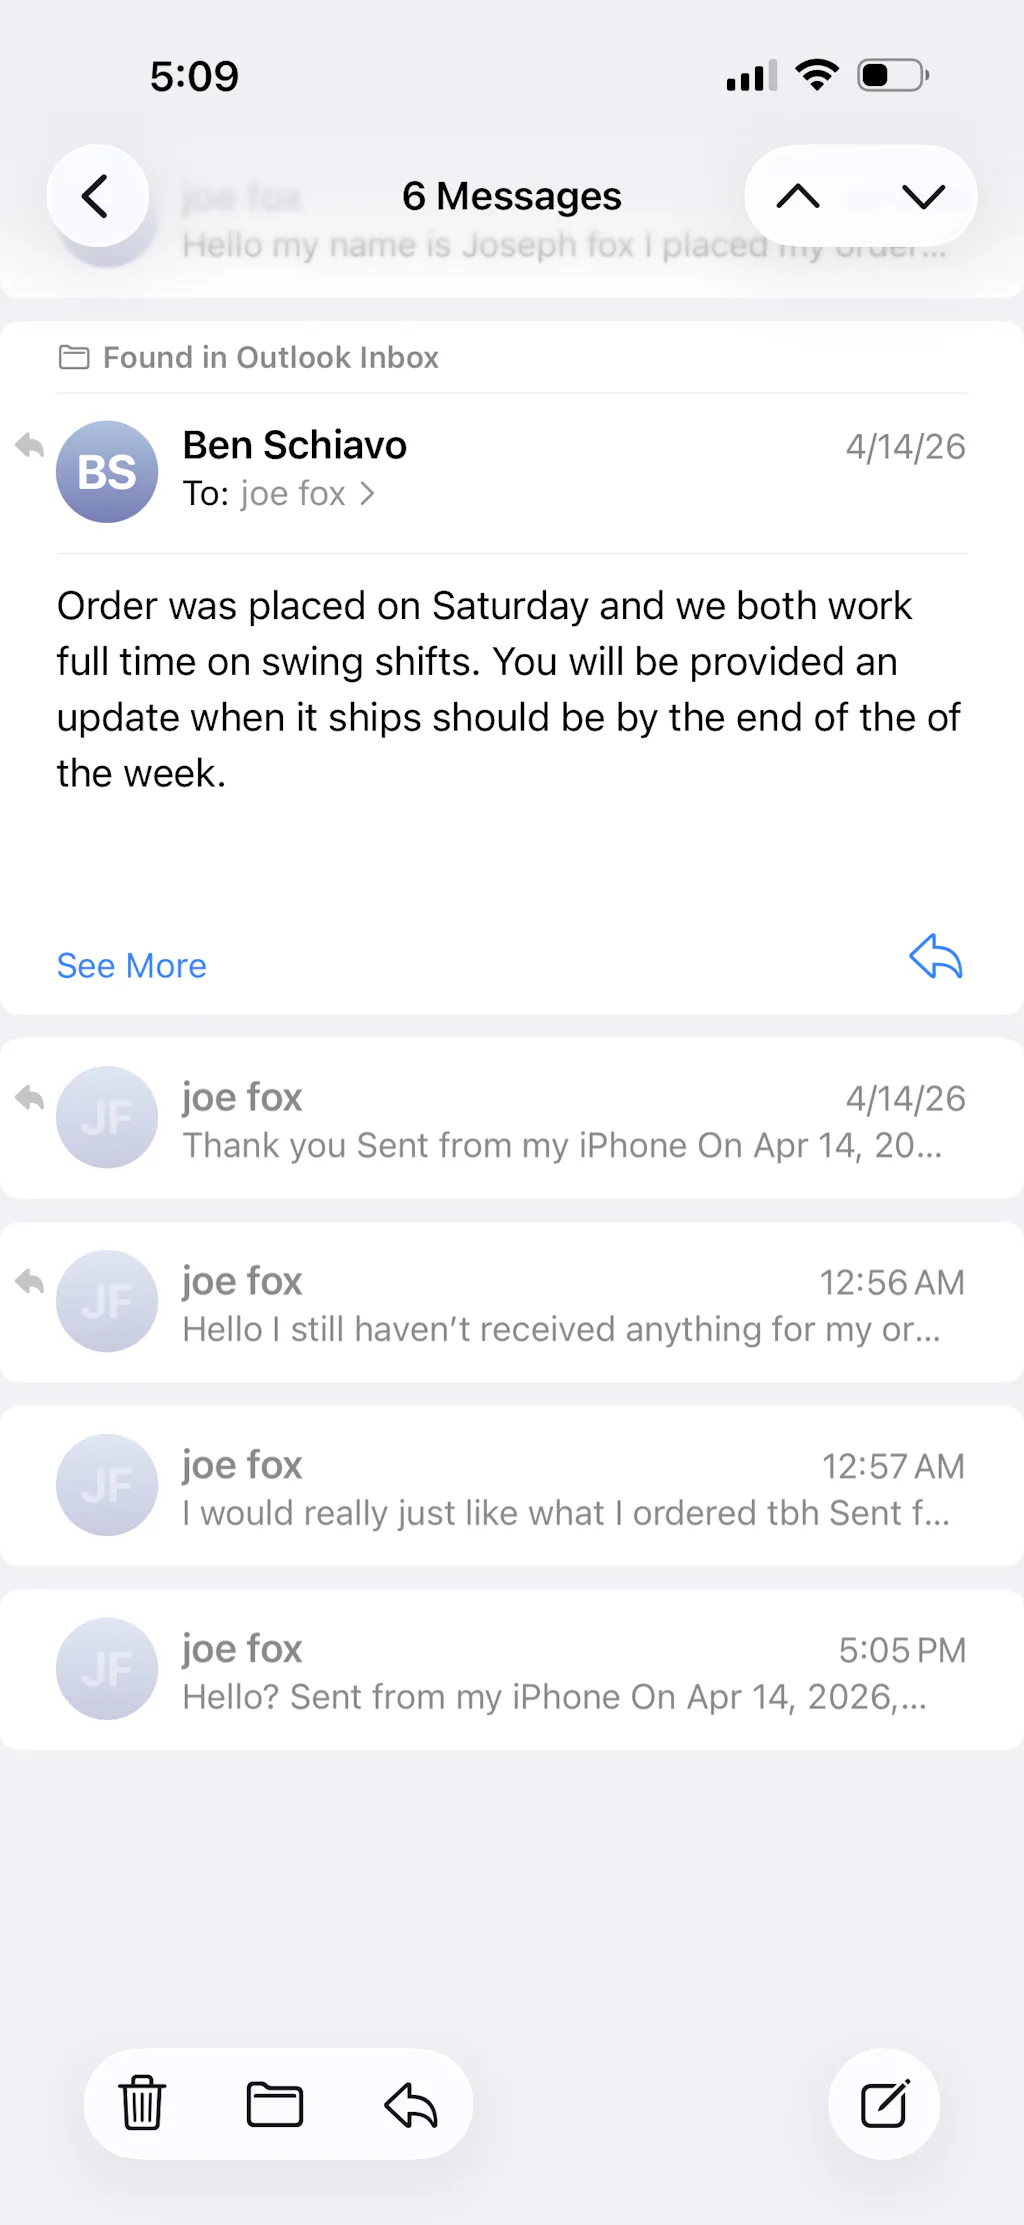This screenshot has height=2225, width=1024.
Task: Tap Ben Schiavo sender name
Action: [294, 446]
